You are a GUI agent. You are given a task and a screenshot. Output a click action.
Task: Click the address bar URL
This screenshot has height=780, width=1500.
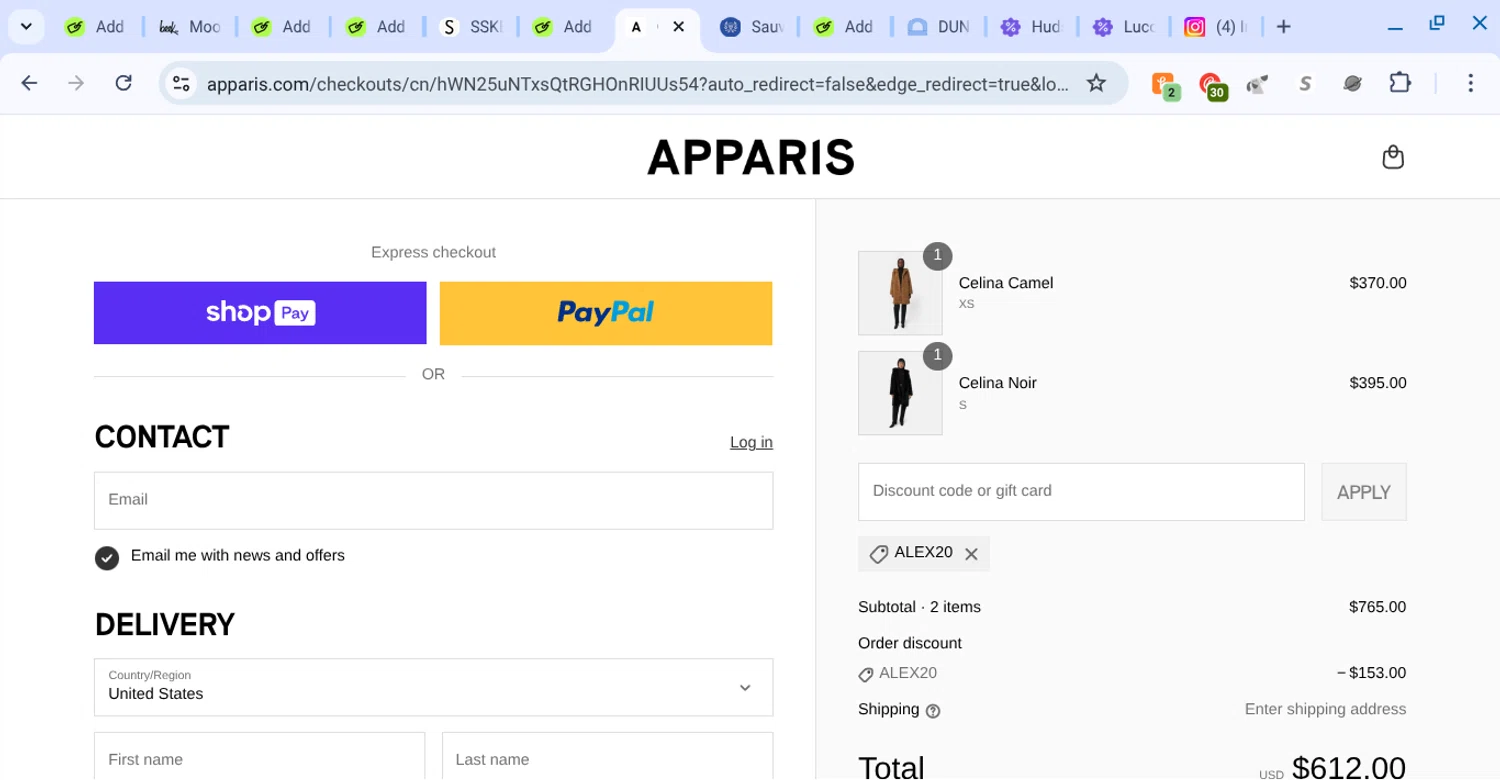tap(637, 84)
